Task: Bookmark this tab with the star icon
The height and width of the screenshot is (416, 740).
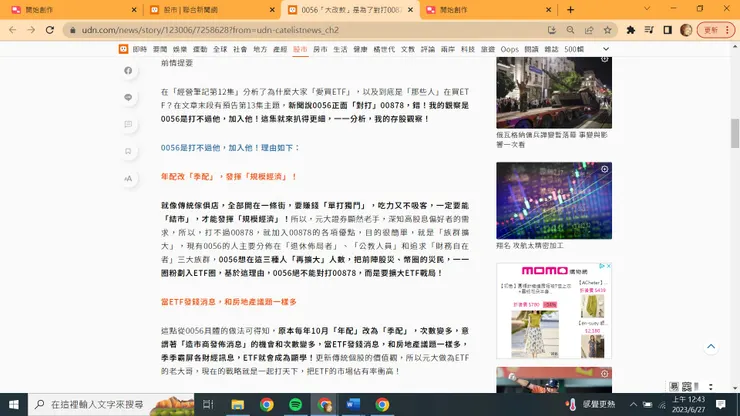Action: (607, 30)
